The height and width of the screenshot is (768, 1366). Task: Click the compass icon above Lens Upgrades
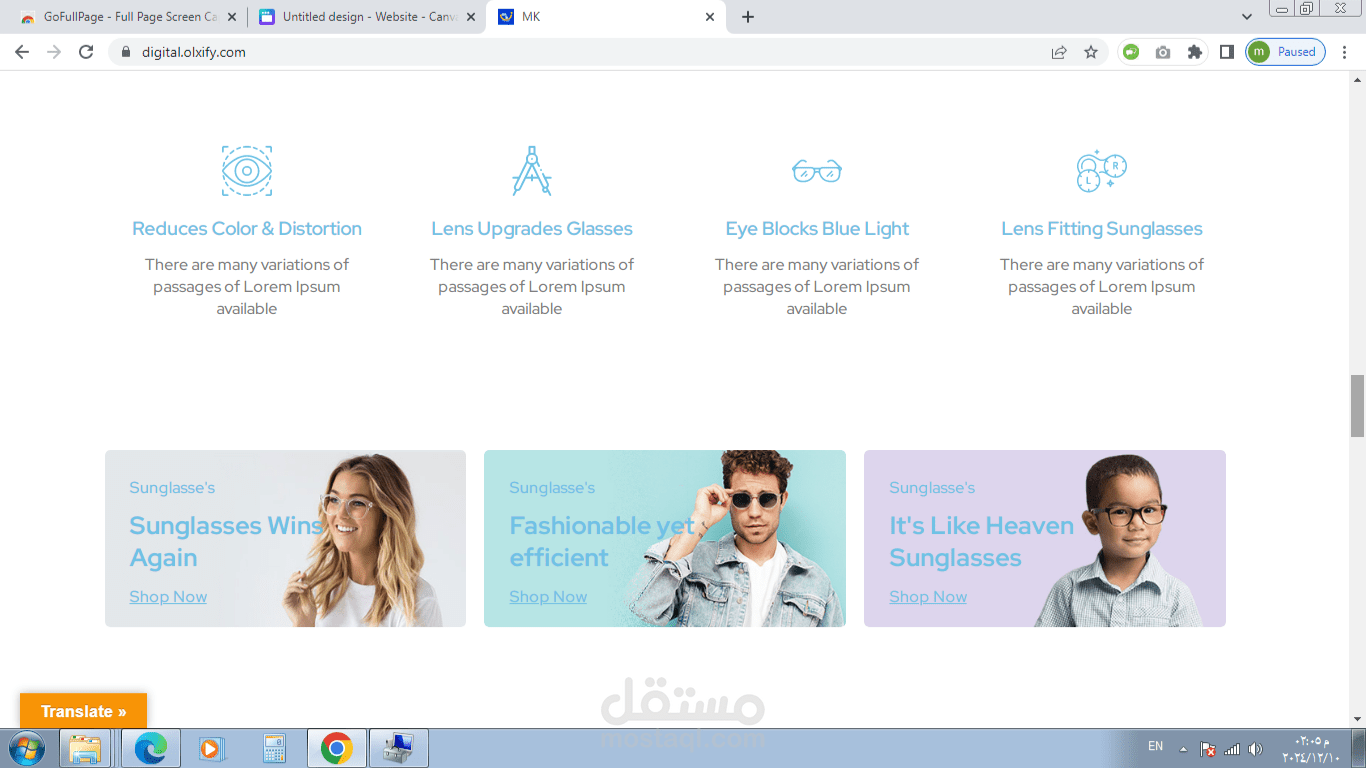tap(532, 170)
